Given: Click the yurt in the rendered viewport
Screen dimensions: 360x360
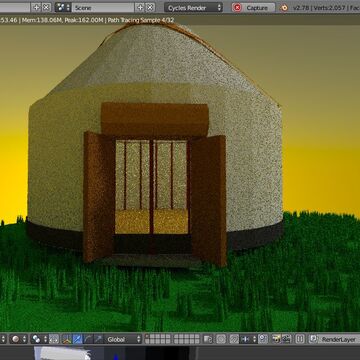Looking at the screenshot, I should [155, 143].
